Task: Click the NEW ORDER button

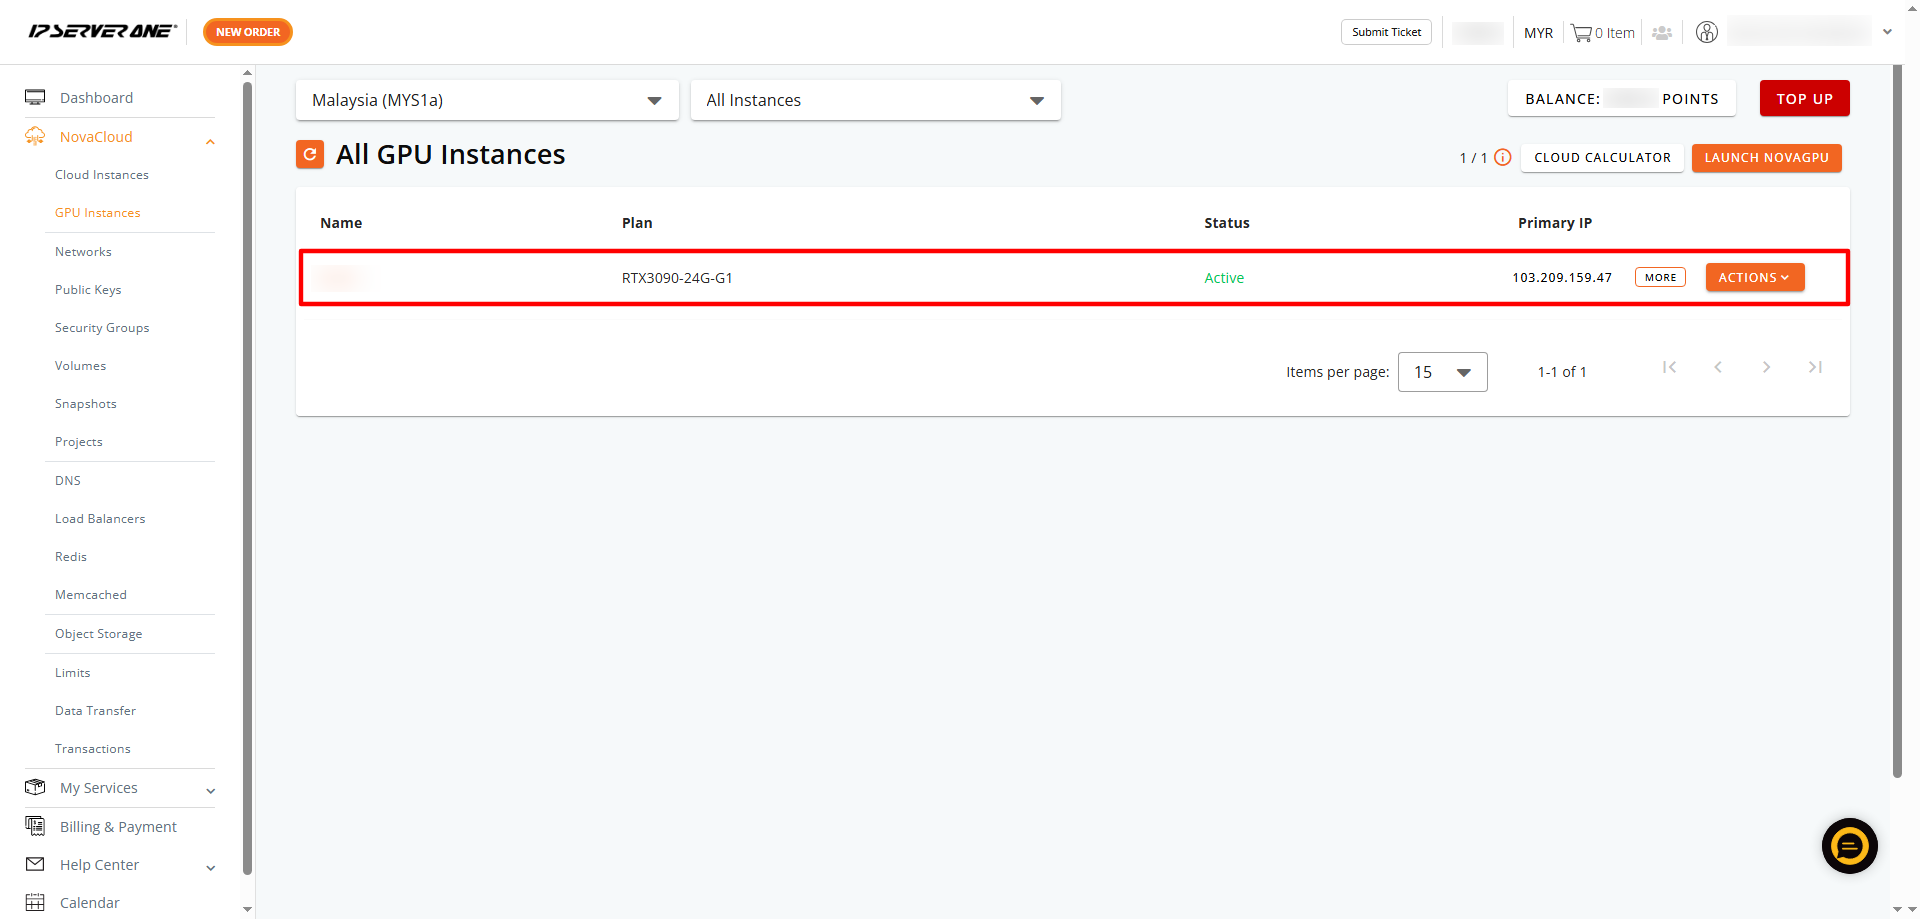Action: coord(248,32)
